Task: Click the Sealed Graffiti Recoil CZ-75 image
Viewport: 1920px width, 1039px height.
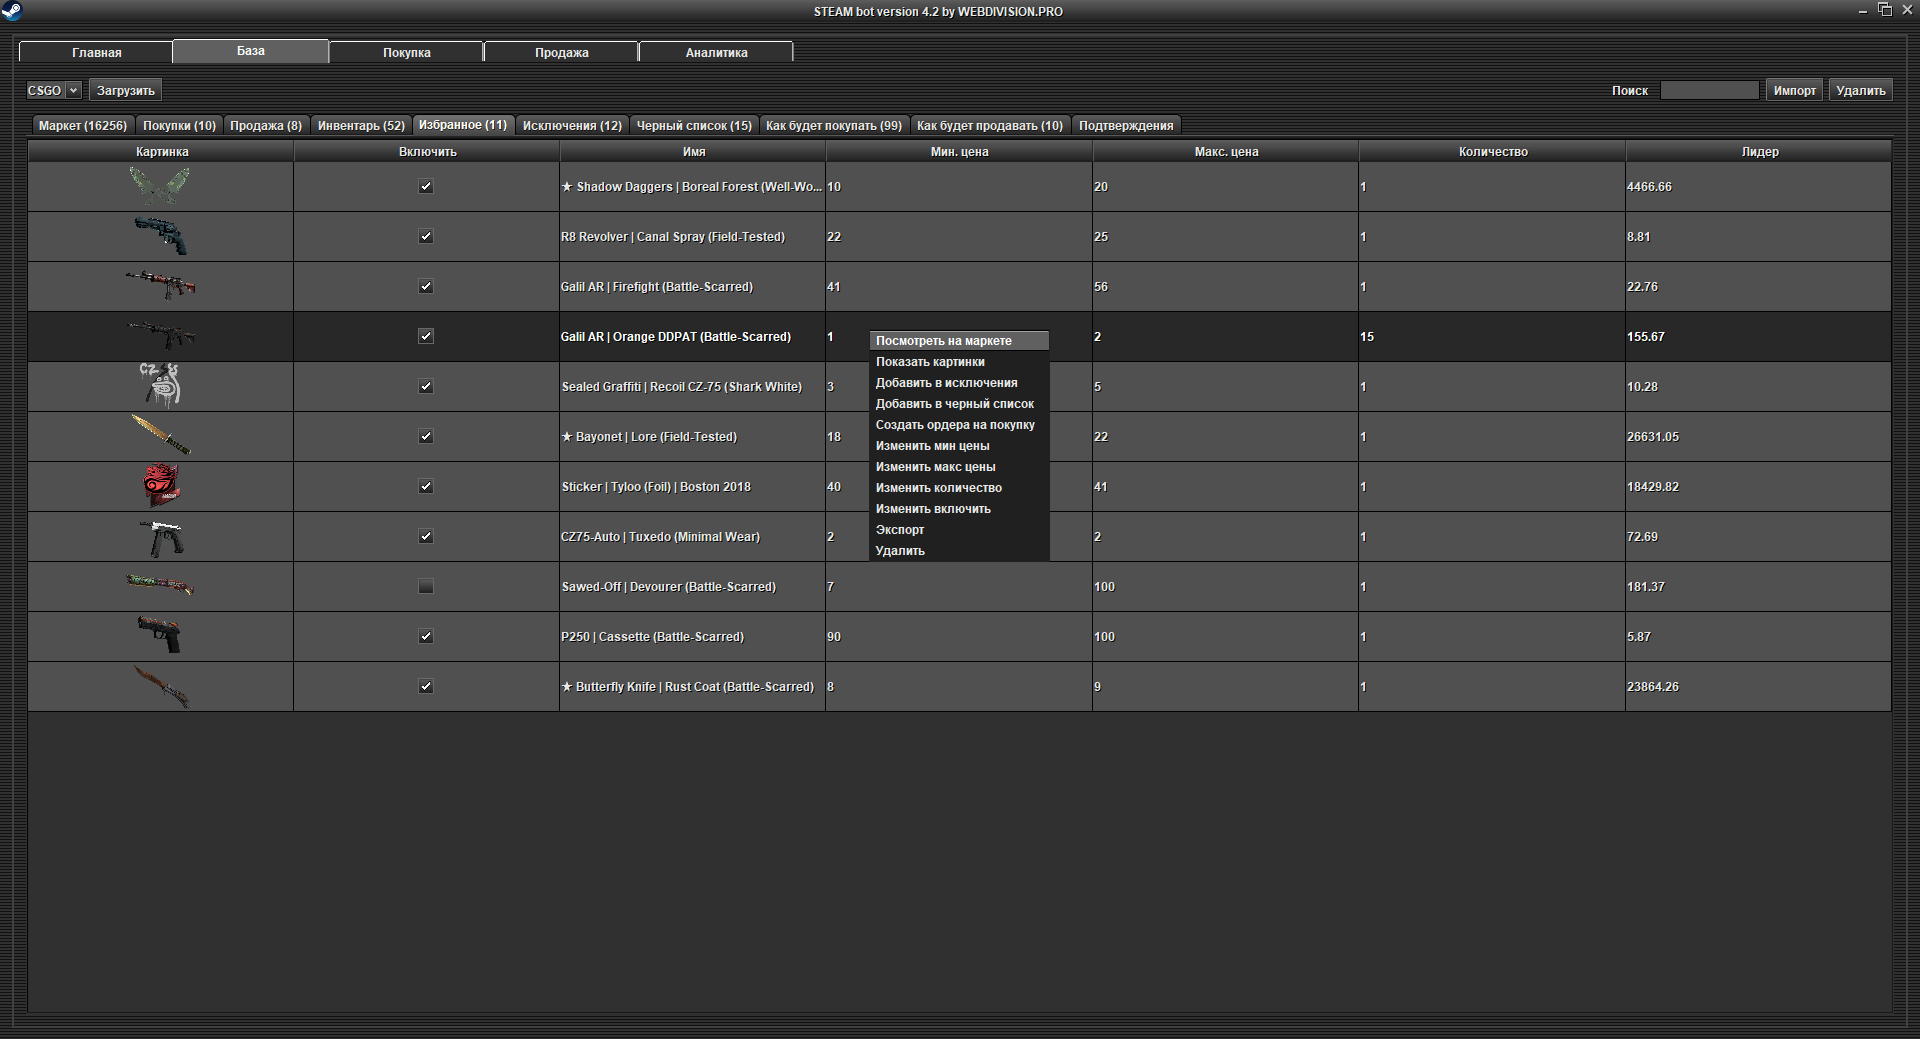Action: coord(160,386)
